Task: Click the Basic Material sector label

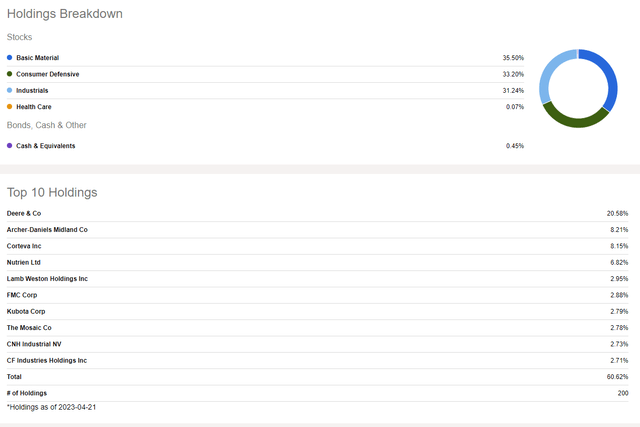Action: pyautogui.click(x=38, y=58)
